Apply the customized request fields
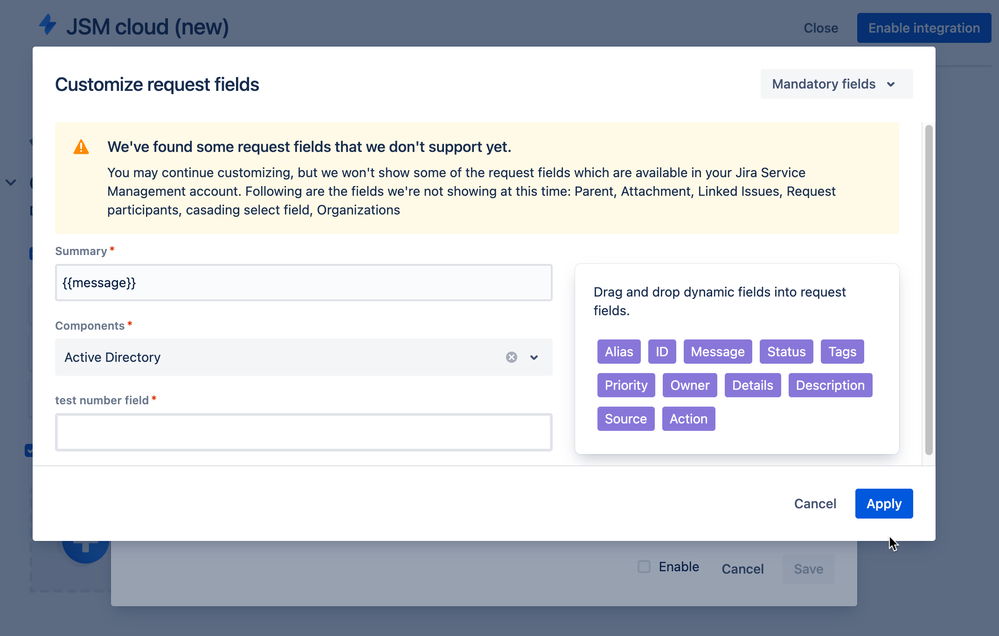 pyautogui.click(x=884, y=503)
